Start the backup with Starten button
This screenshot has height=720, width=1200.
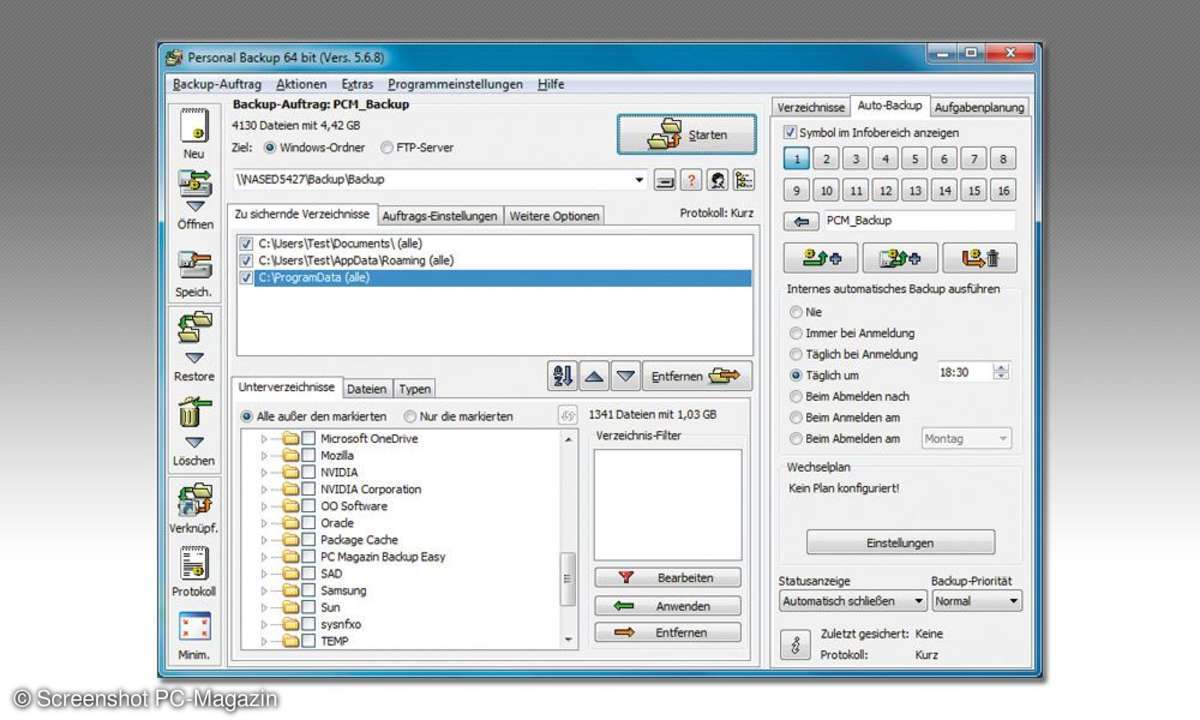[x=686, y=135]
